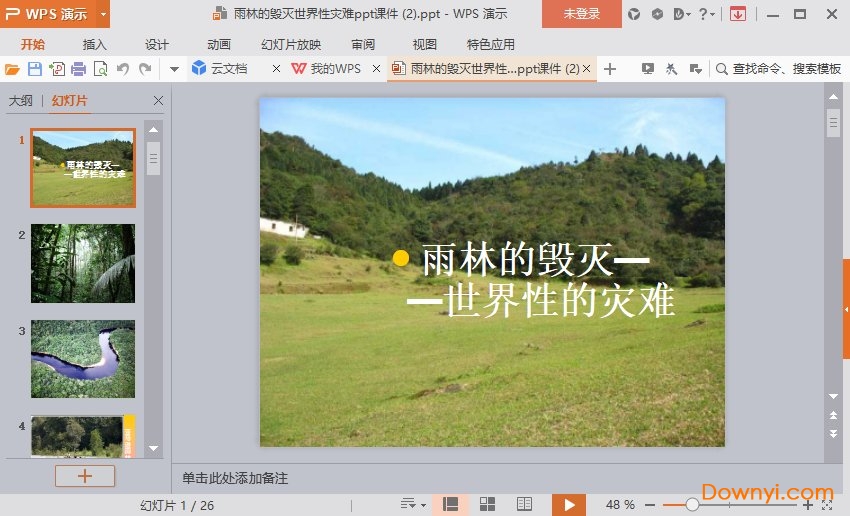Select slide 4 thumbnail
The width and height of the screenshot is (850, 516).
(x=83, y=436)
